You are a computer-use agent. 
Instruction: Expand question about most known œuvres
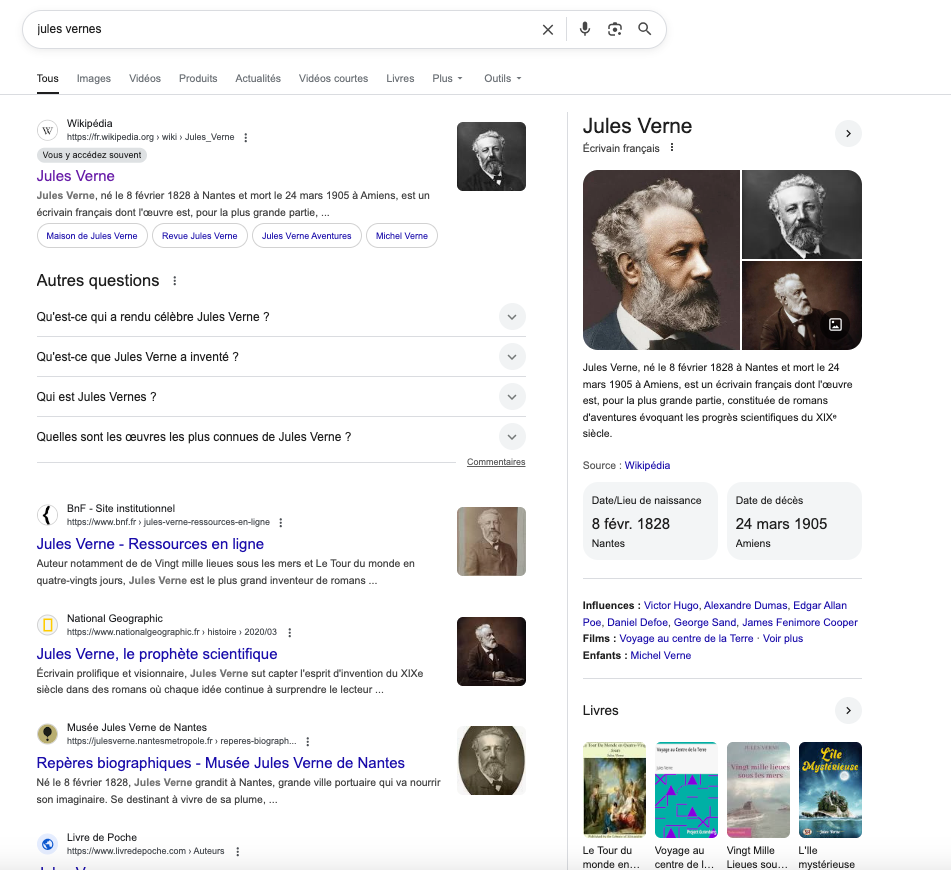click(281, 437)
